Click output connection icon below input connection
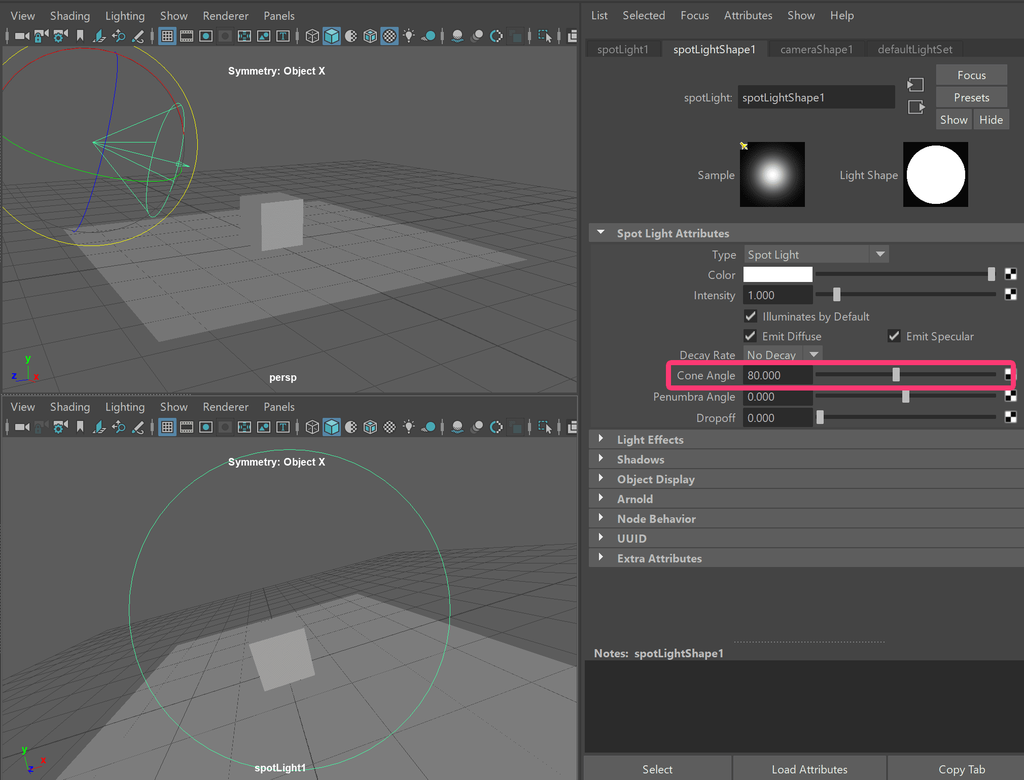 click(916, 107)
